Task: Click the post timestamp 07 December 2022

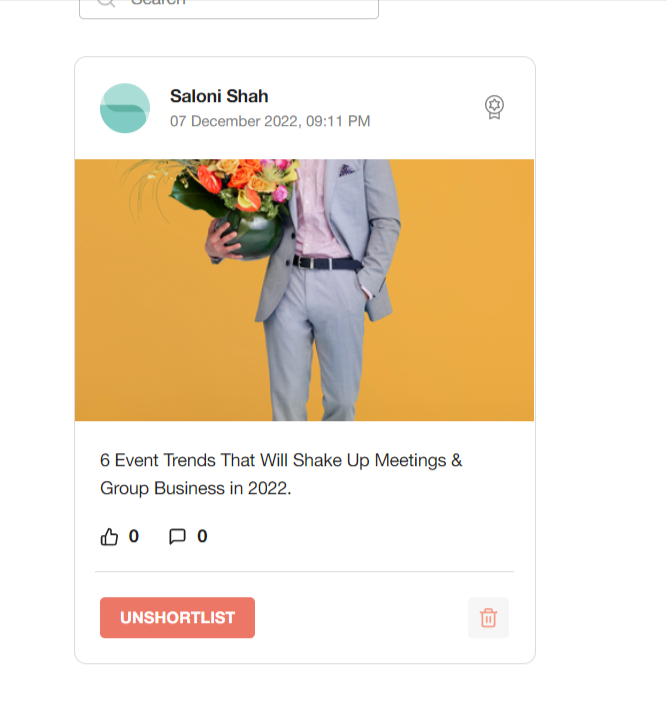Action: [270, 121]
